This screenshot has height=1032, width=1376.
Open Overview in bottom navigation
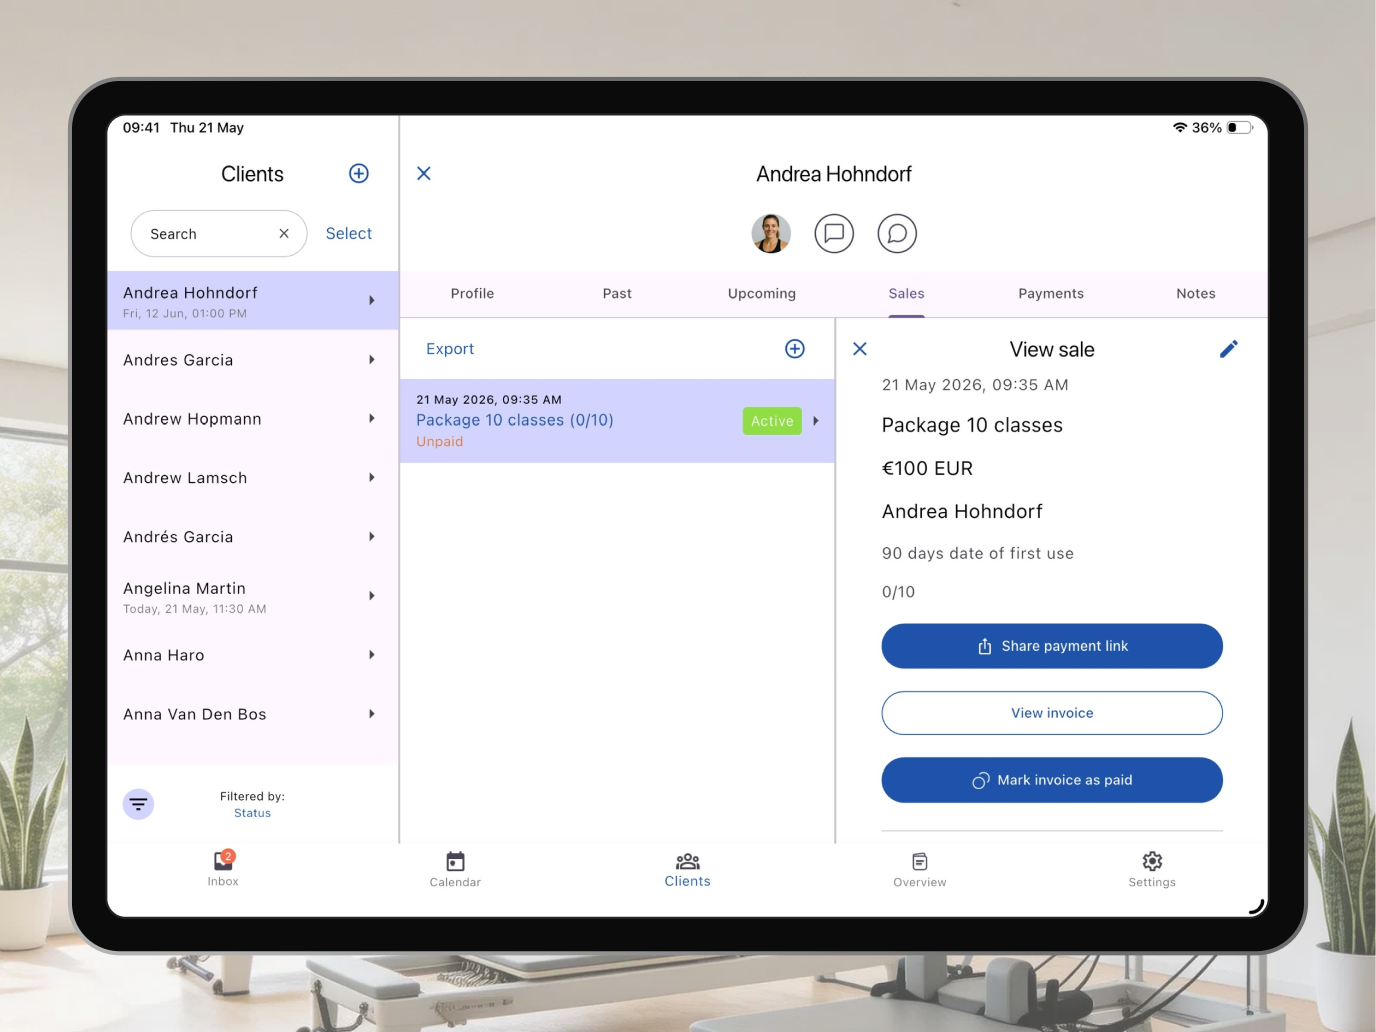pyautogui.click(x=920, y=868)
